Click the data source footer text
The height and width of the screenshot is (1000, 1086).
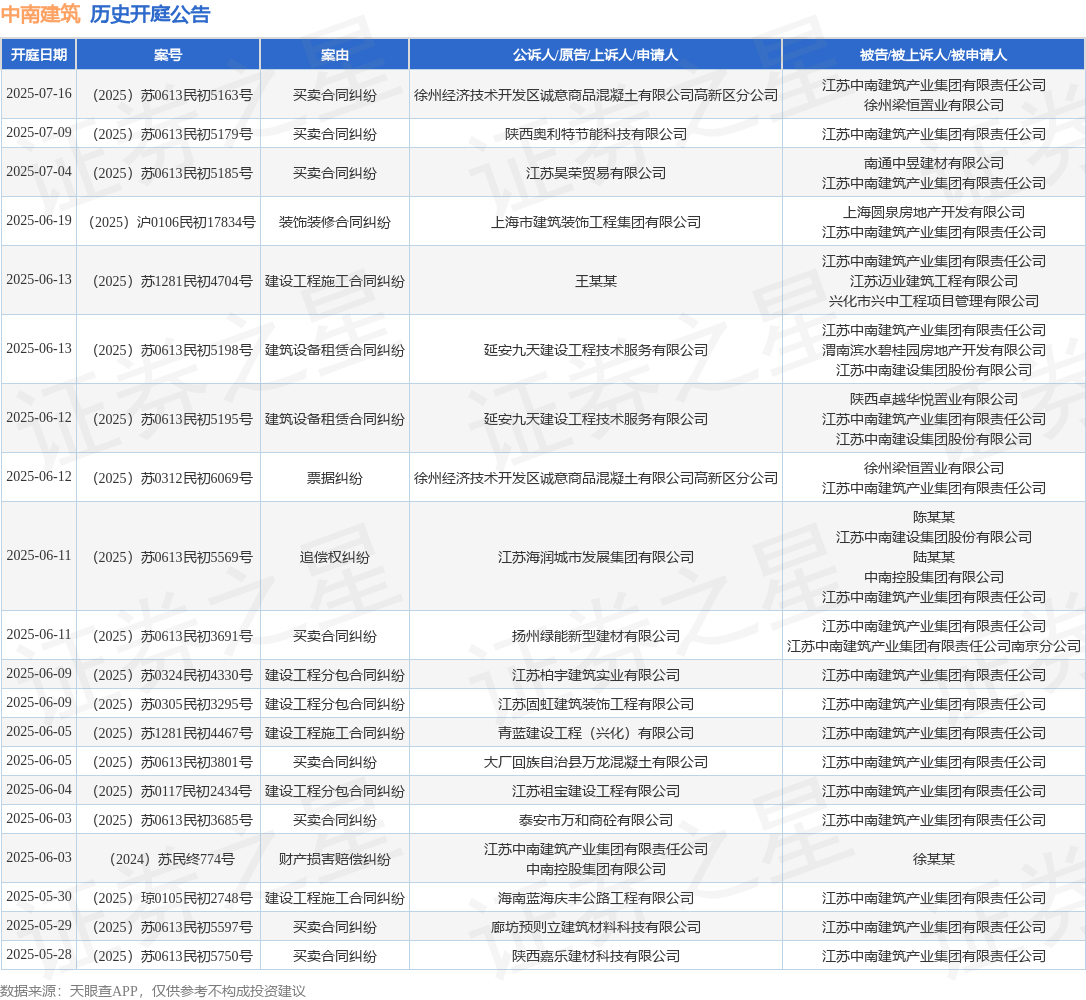pos(153,990)
